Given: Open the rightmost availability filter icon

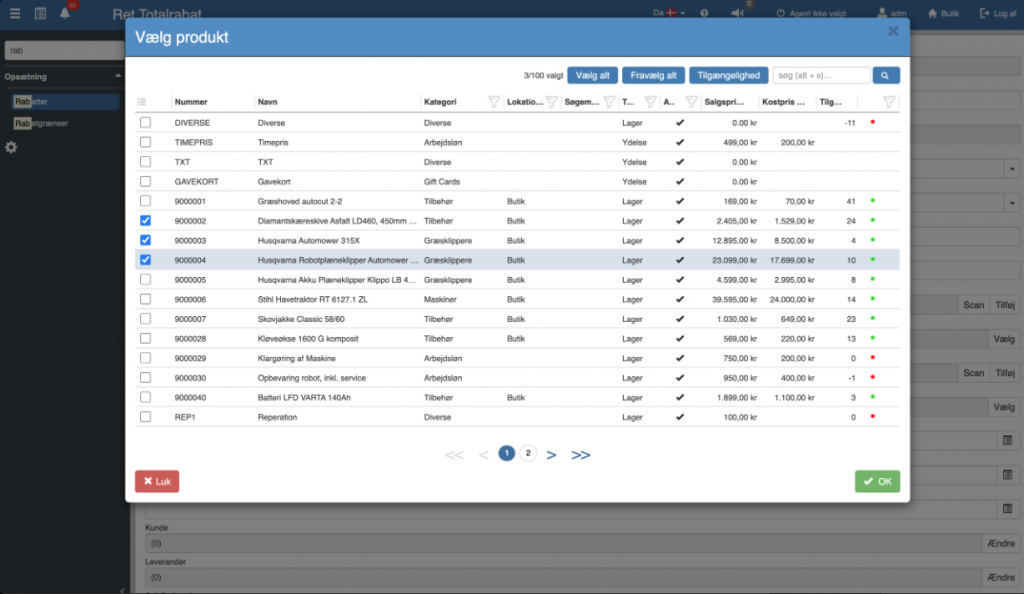Looking at the screenshot, I should pos(888,102).
